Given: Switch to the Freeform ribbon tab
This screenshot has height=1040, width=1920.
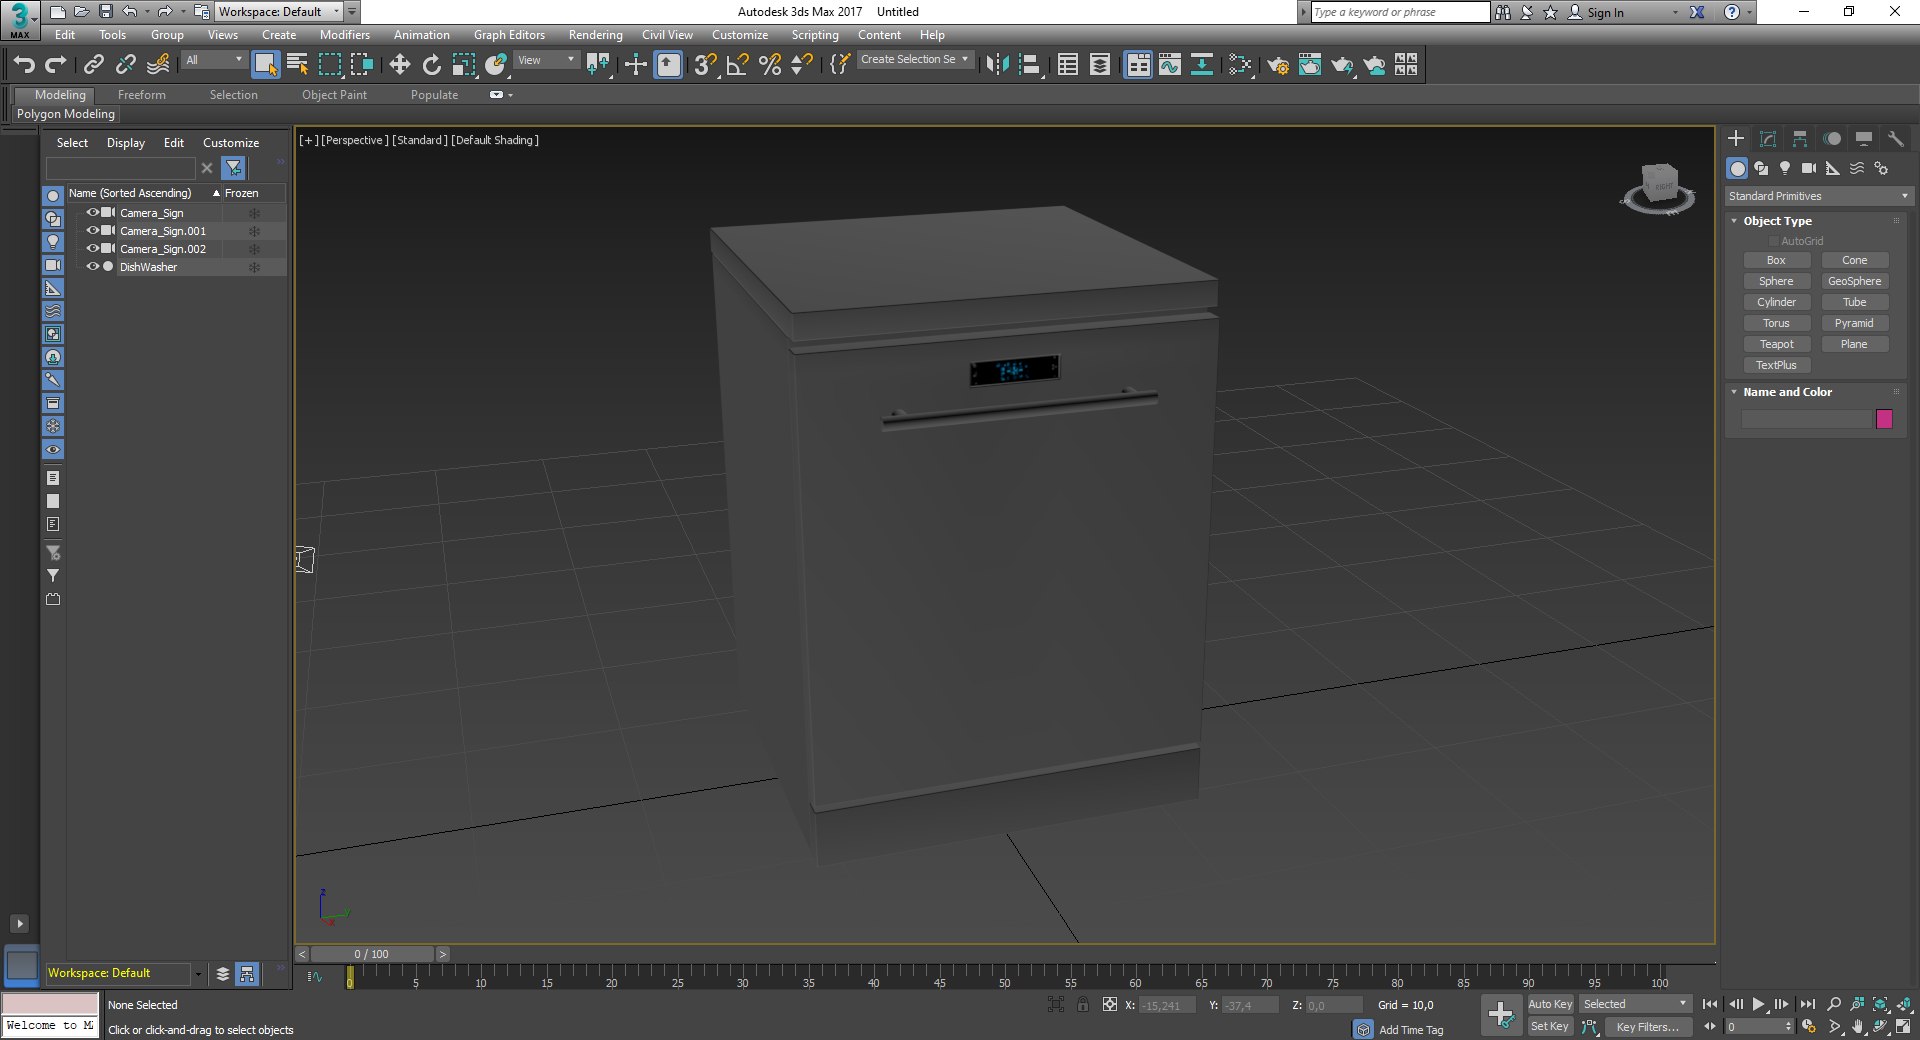Looking at the screenshot, I should pyautogui.click(x=142, y=95).
